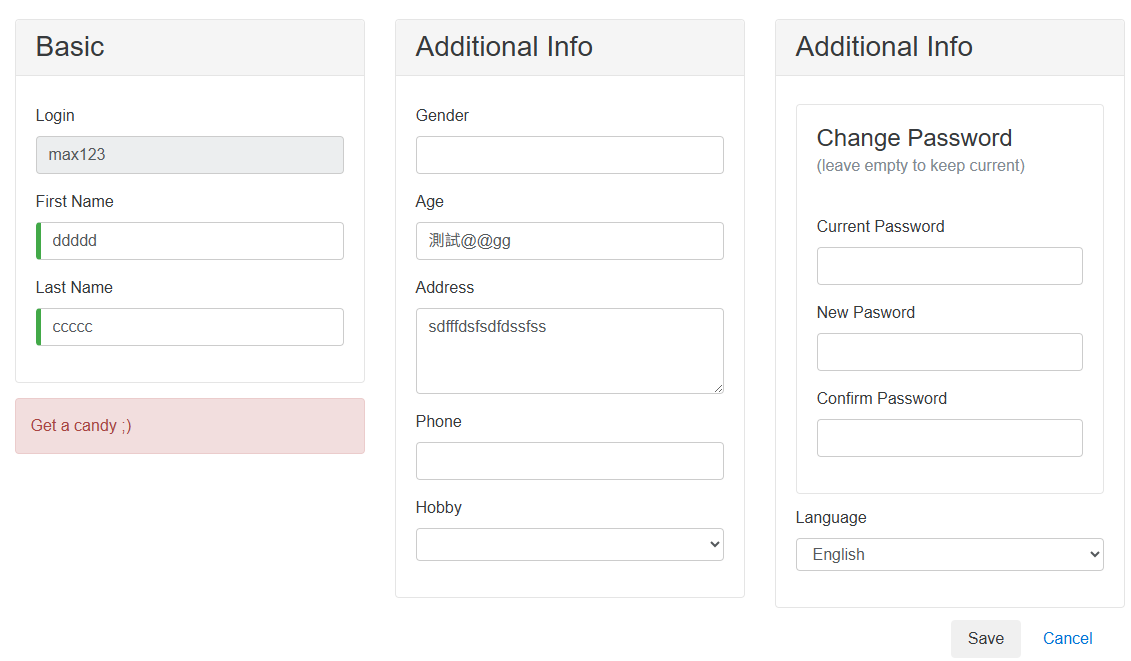Click the Login field showing max123
Viewport: 1131px width, 661px height.
(x=189, y=155)
